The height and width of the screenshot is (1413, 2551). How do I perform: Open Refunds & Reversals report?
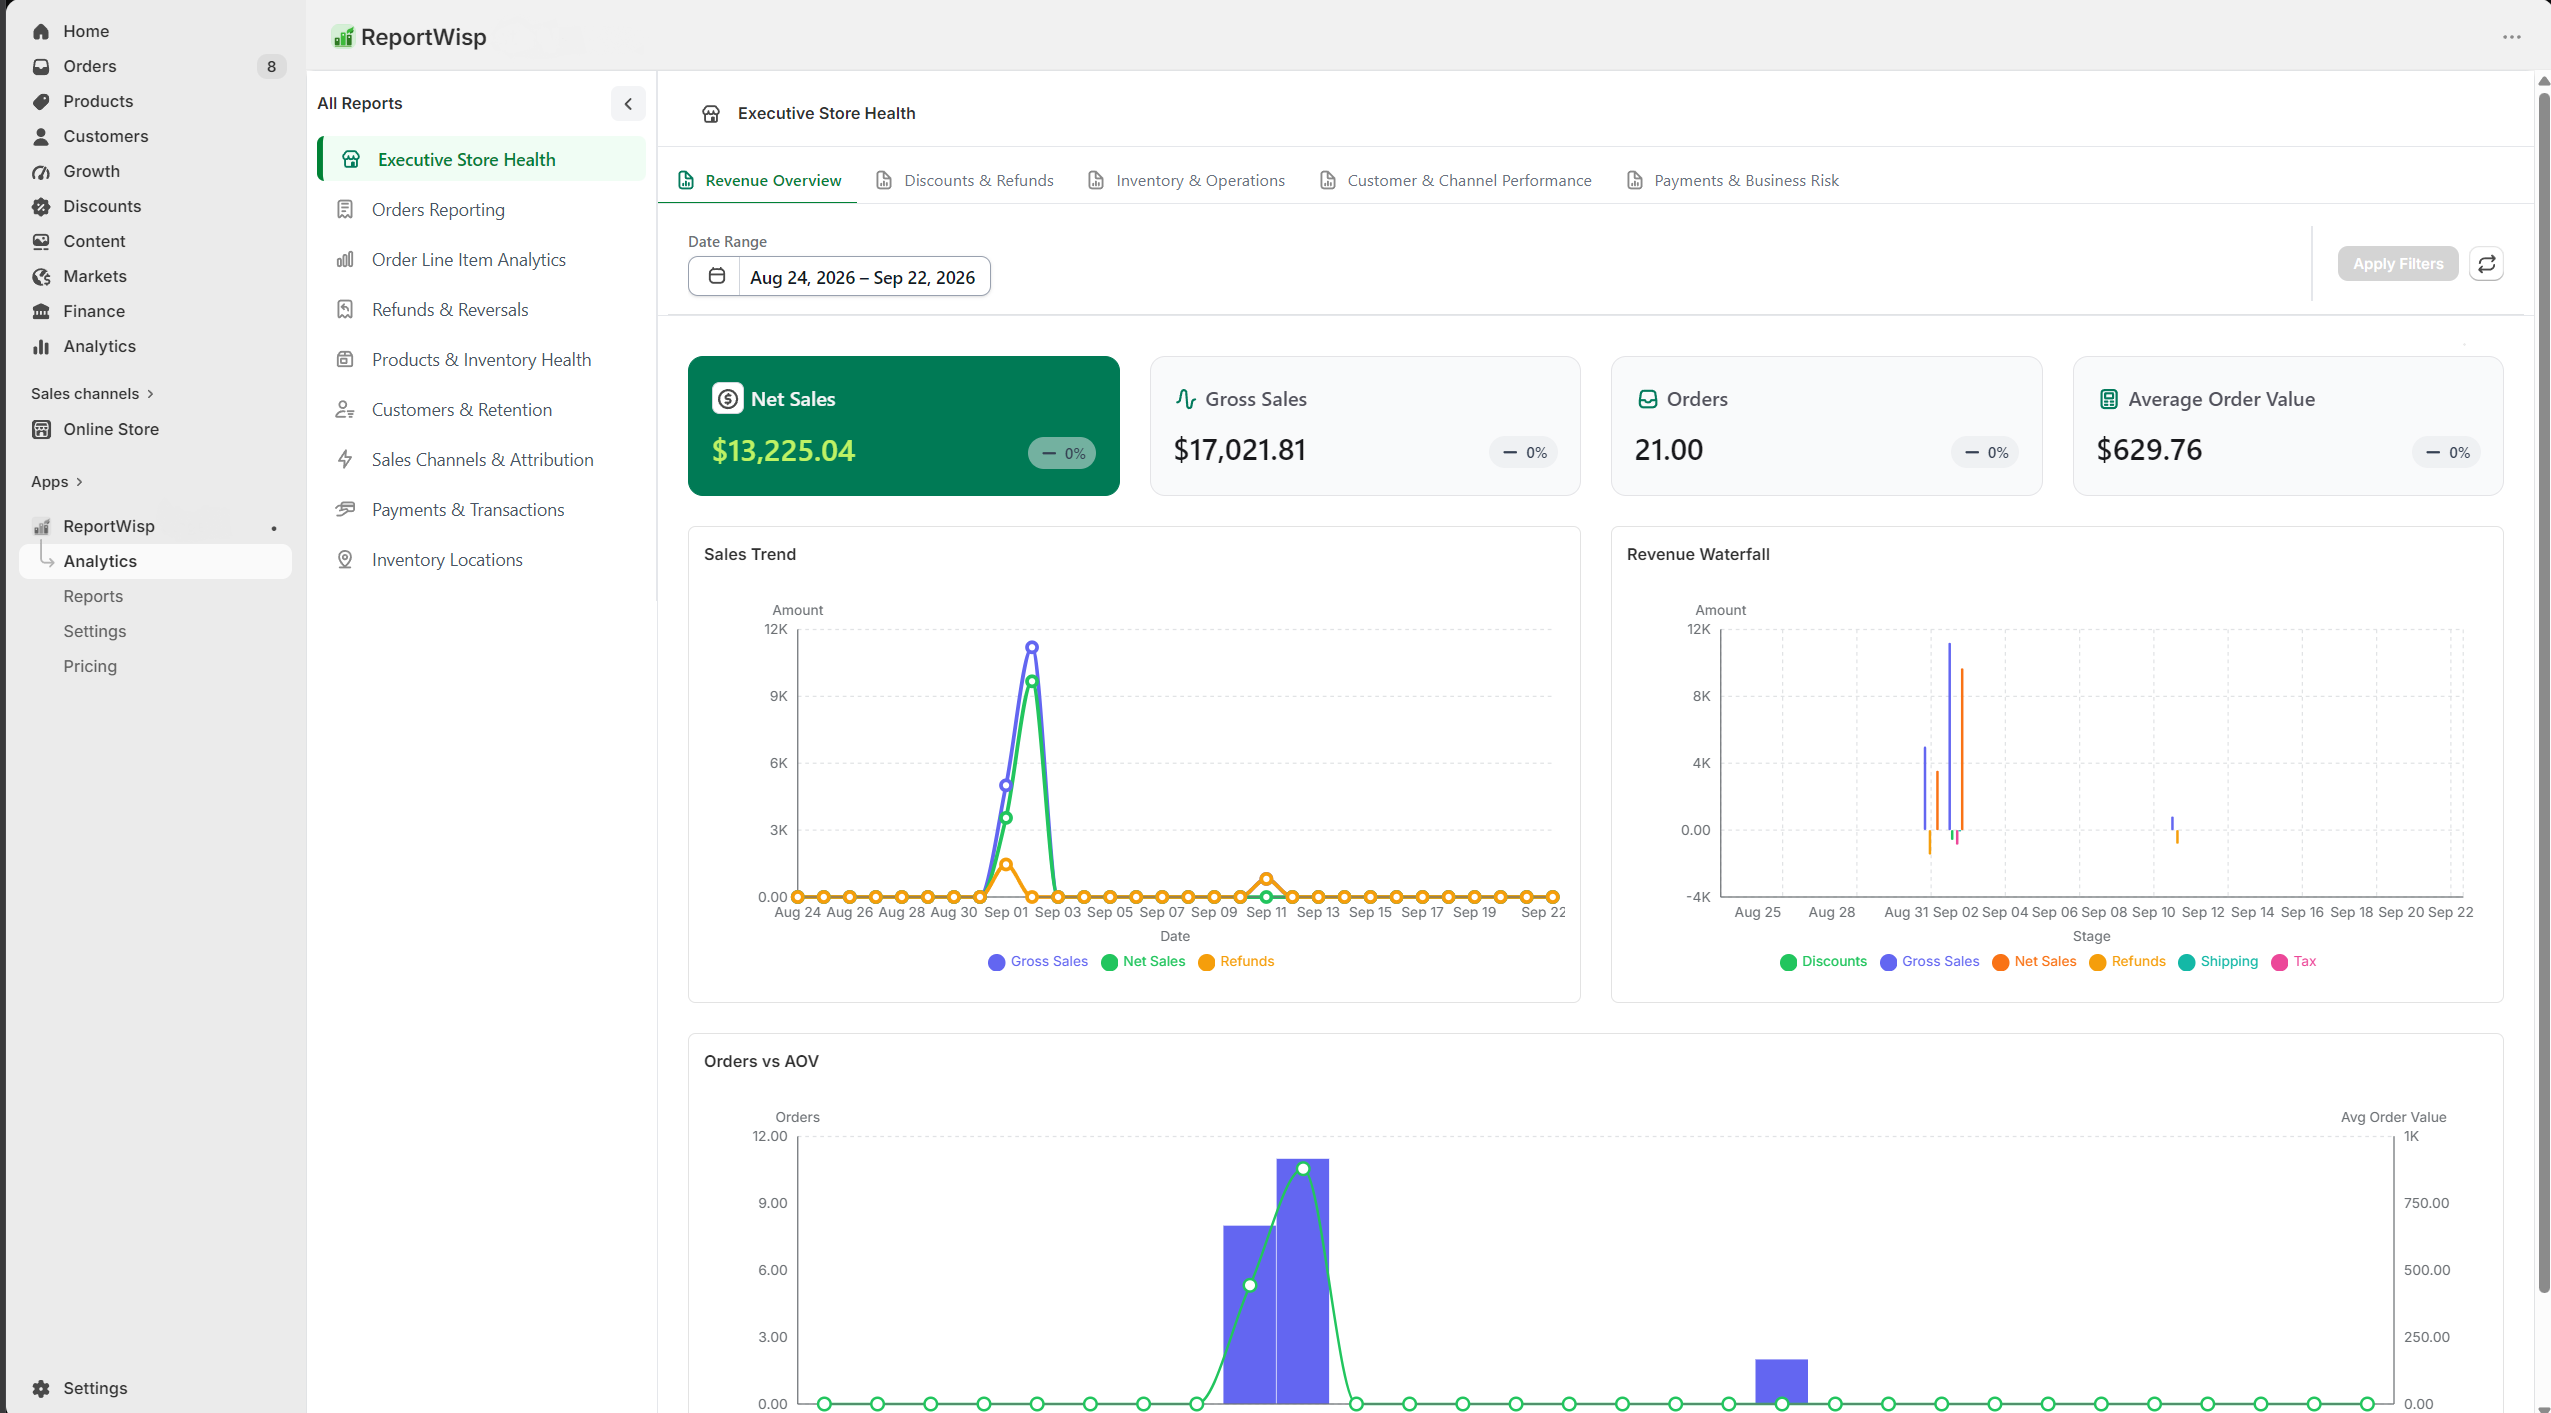(x=481, y=309)
